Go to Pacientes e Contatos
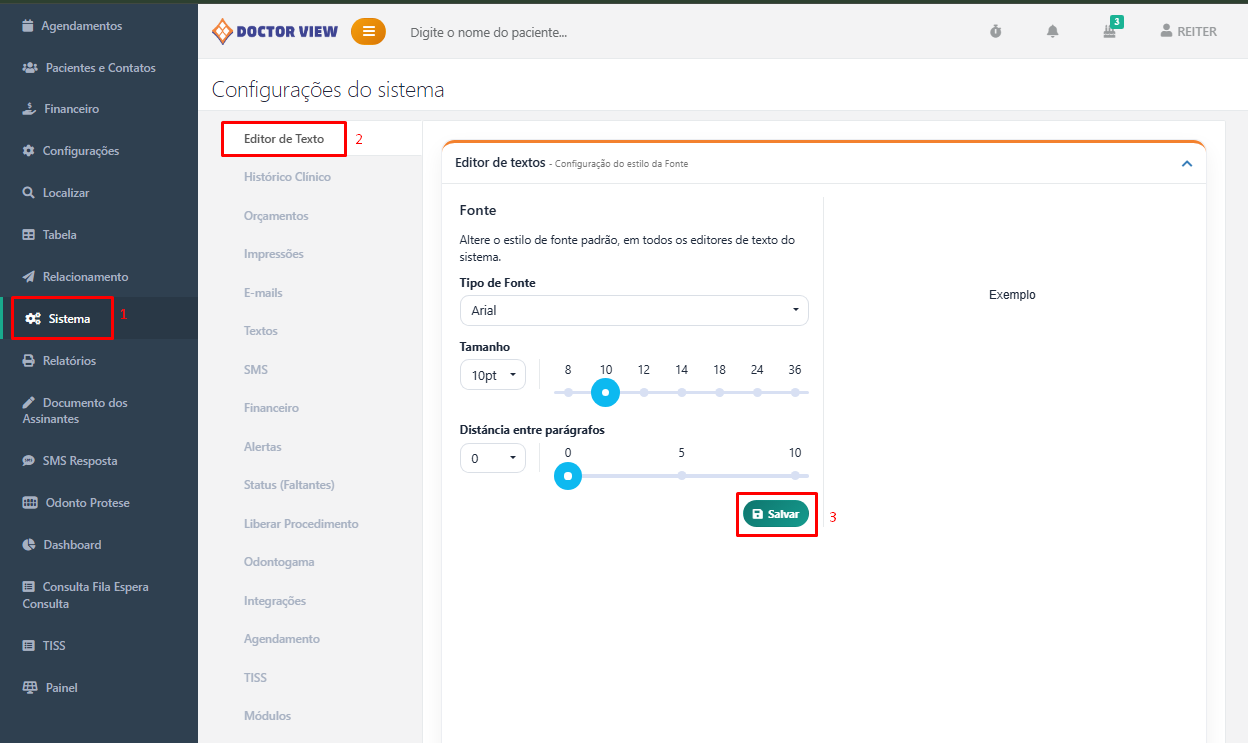This screenshot has height=743, width=1248. pyautogui.click(x=100, y=68)
